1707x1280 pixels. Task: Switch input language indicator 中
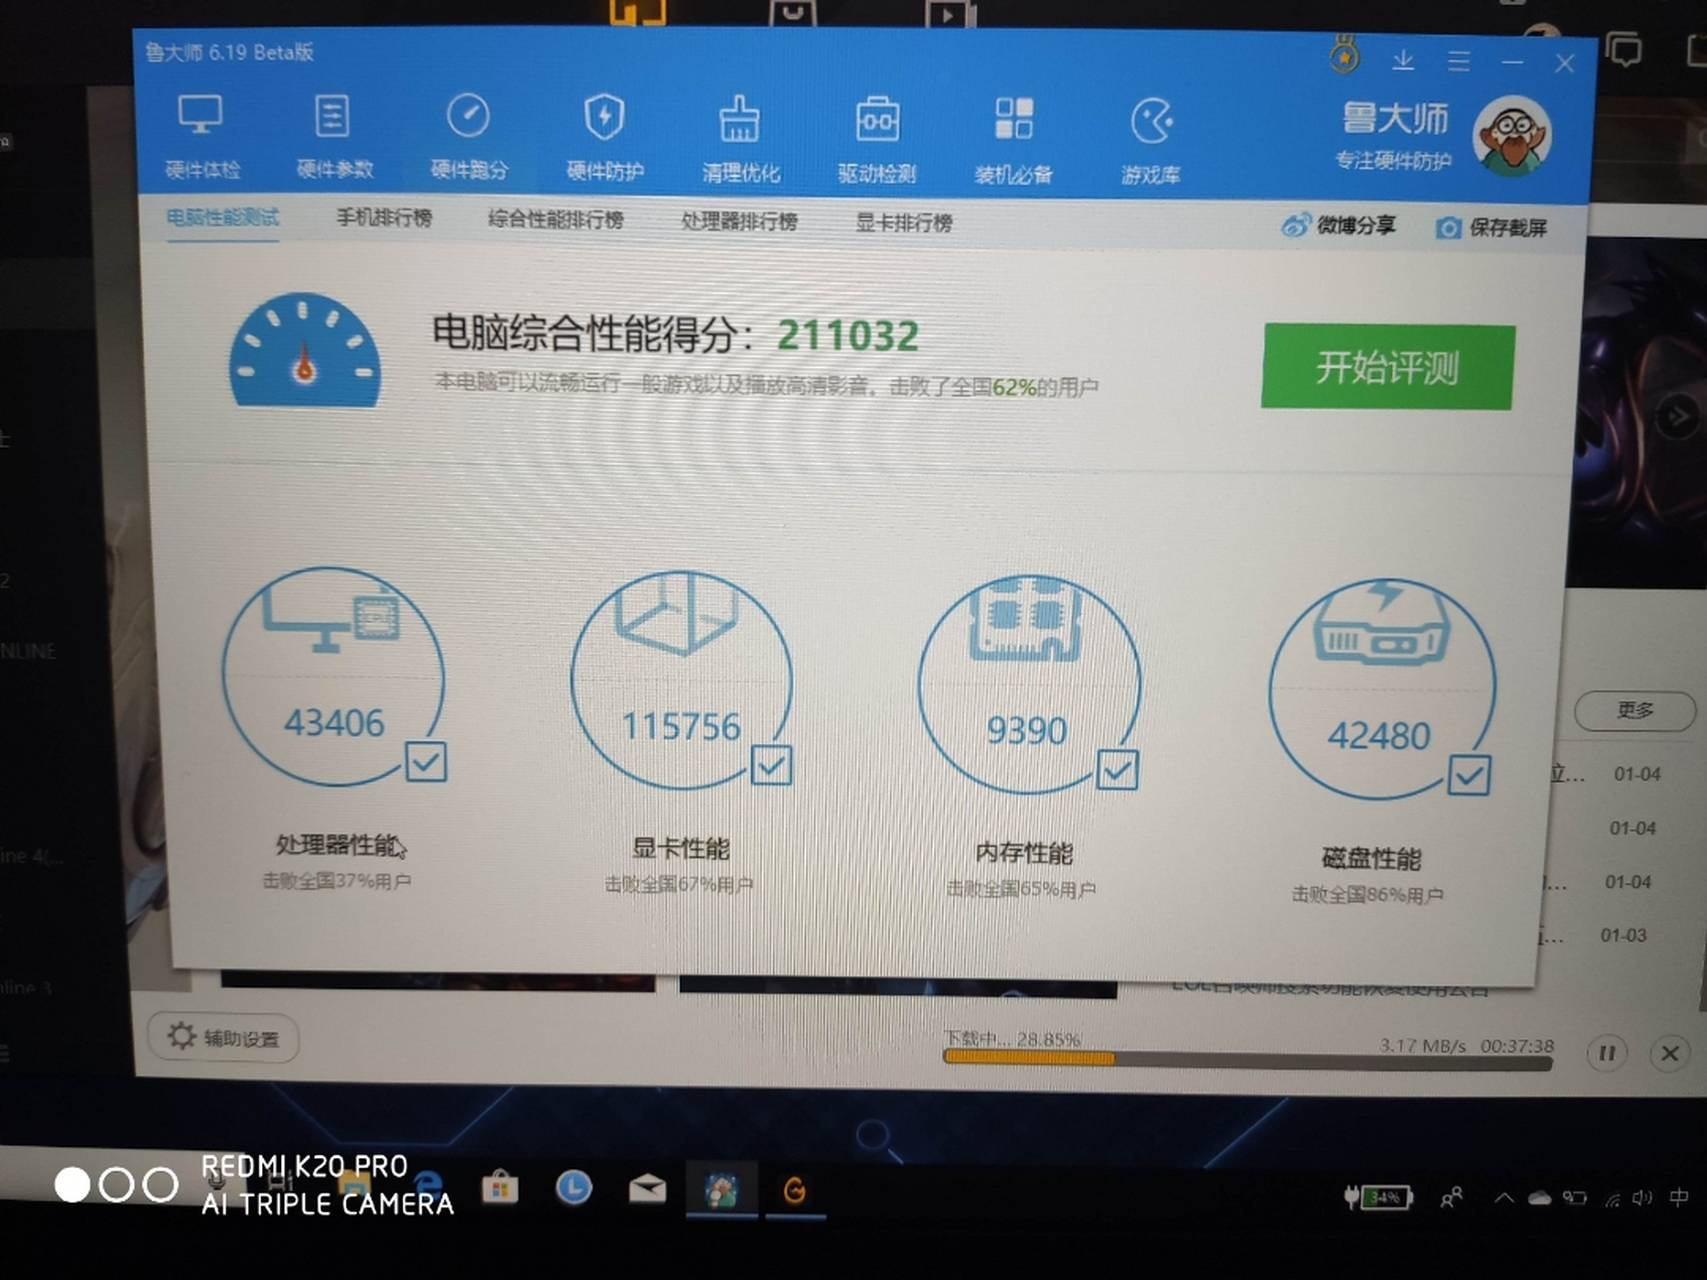pos(1678,1197)
